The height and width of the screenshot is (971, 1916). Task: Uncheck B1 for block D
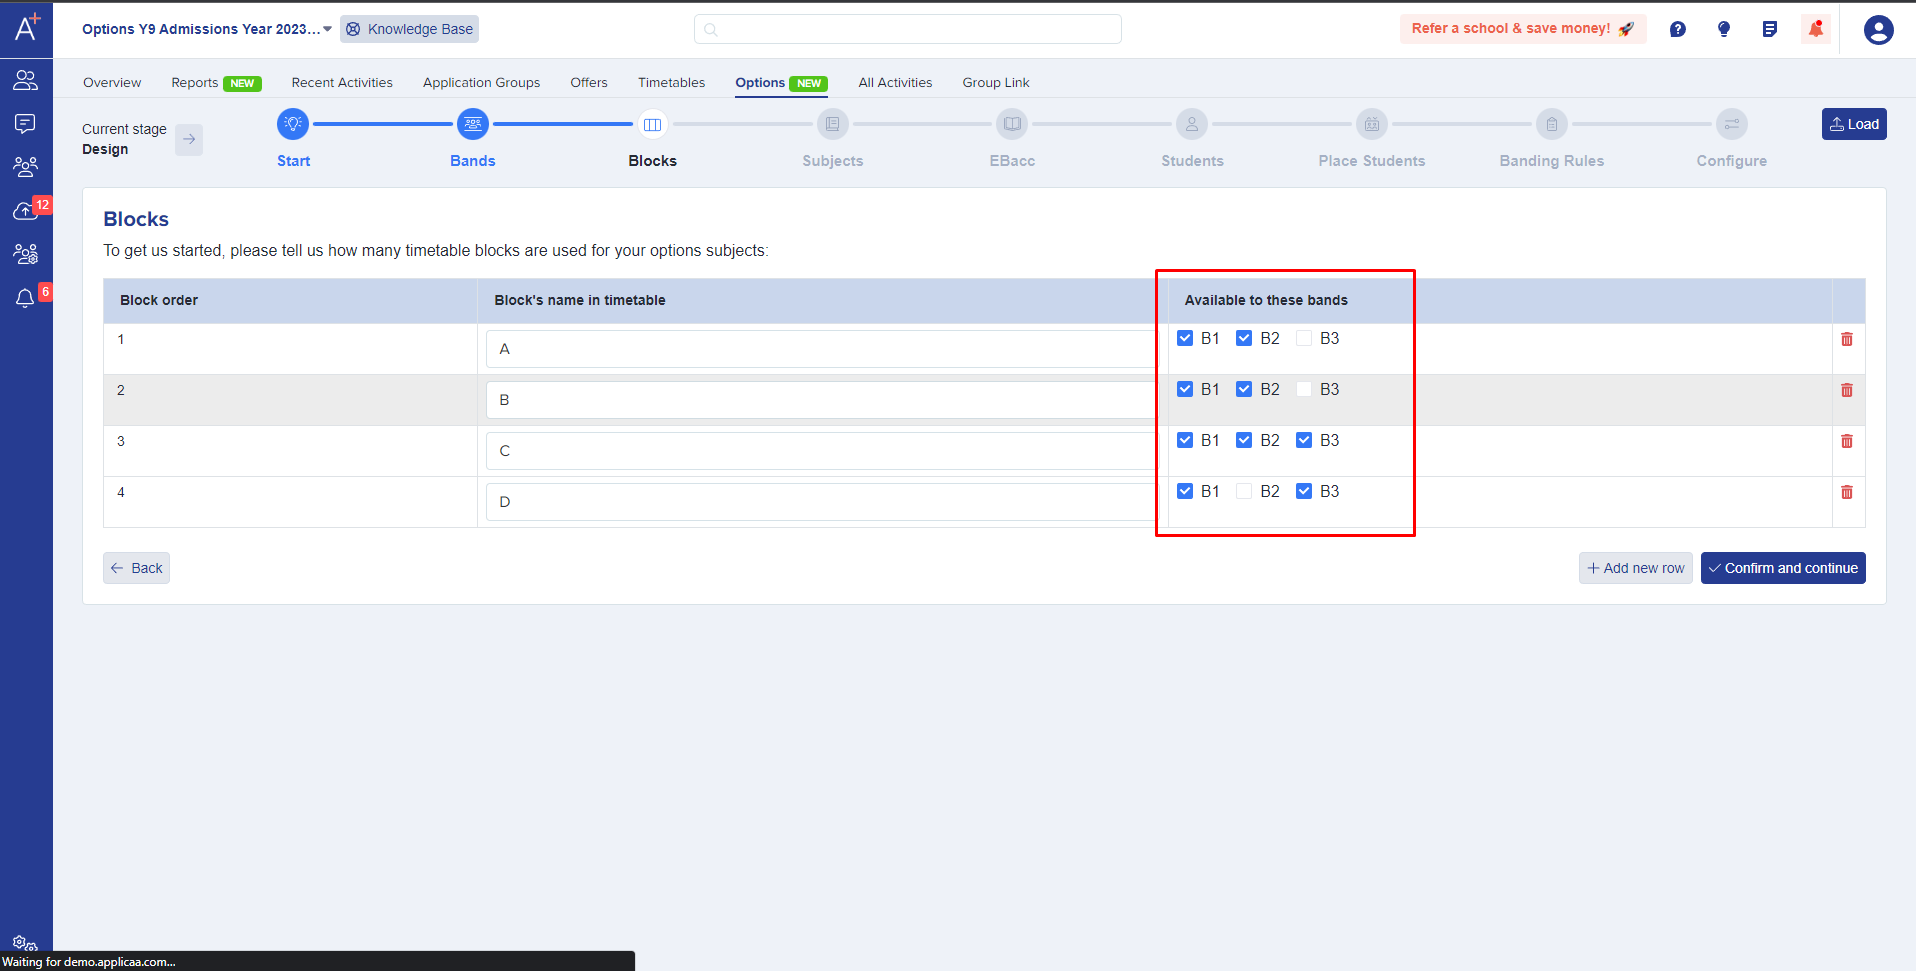tap(1185, 491)
